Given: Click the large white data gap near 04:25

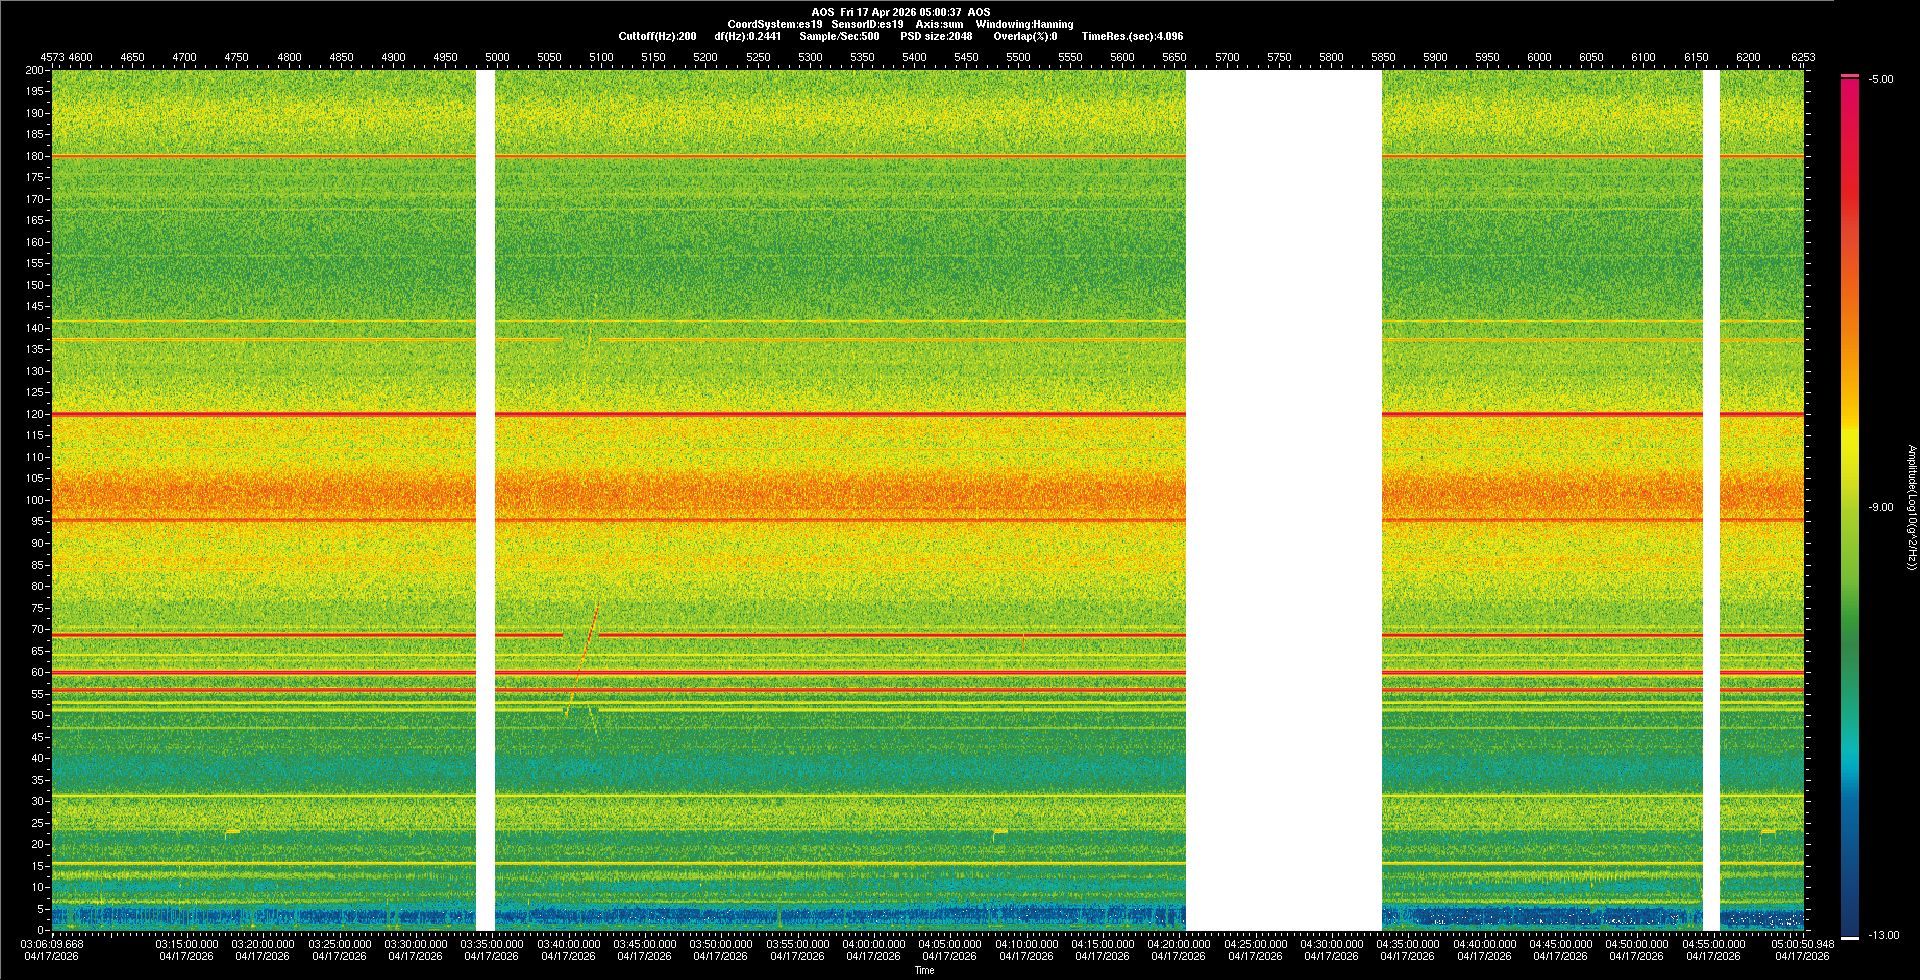Looking at the screenshot, I should (x=1283, y=500).
